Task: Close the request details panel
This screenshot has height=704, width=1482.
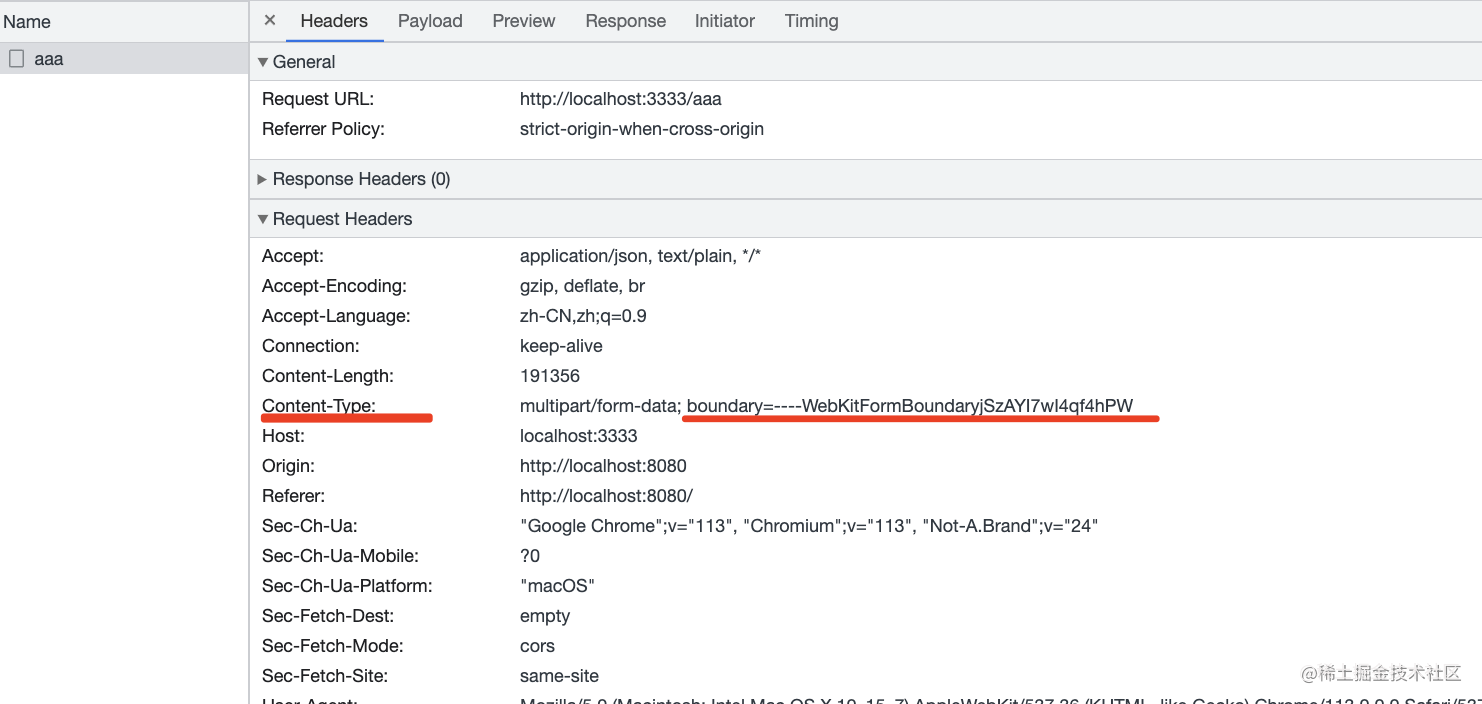Action: click(269, 20)
